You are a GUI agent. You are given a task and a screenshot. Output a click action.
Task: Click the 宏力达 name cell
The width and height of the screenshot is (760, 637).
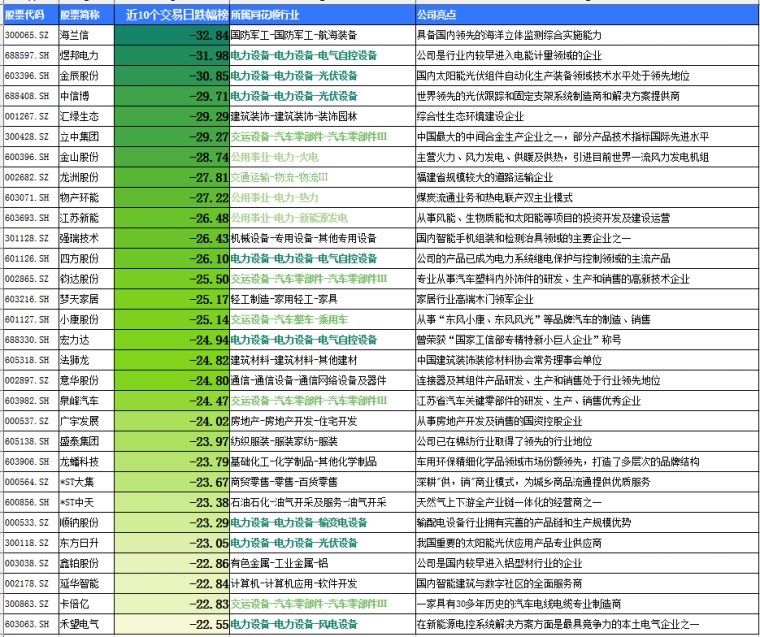coord(86,340)
